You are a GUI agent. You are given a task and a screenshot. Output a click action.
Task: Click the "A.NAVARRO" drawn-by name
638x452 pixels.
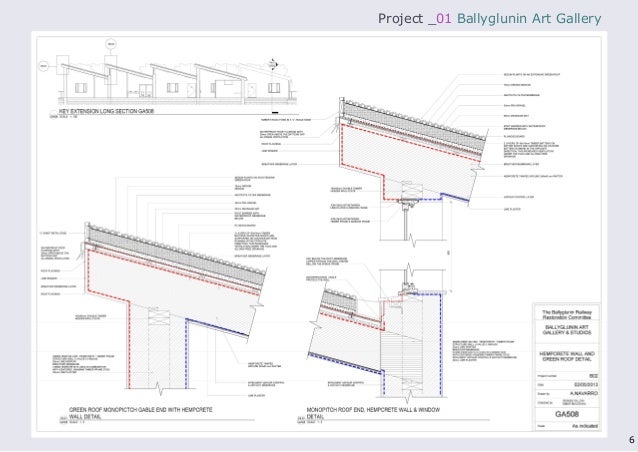click(584, 393)
